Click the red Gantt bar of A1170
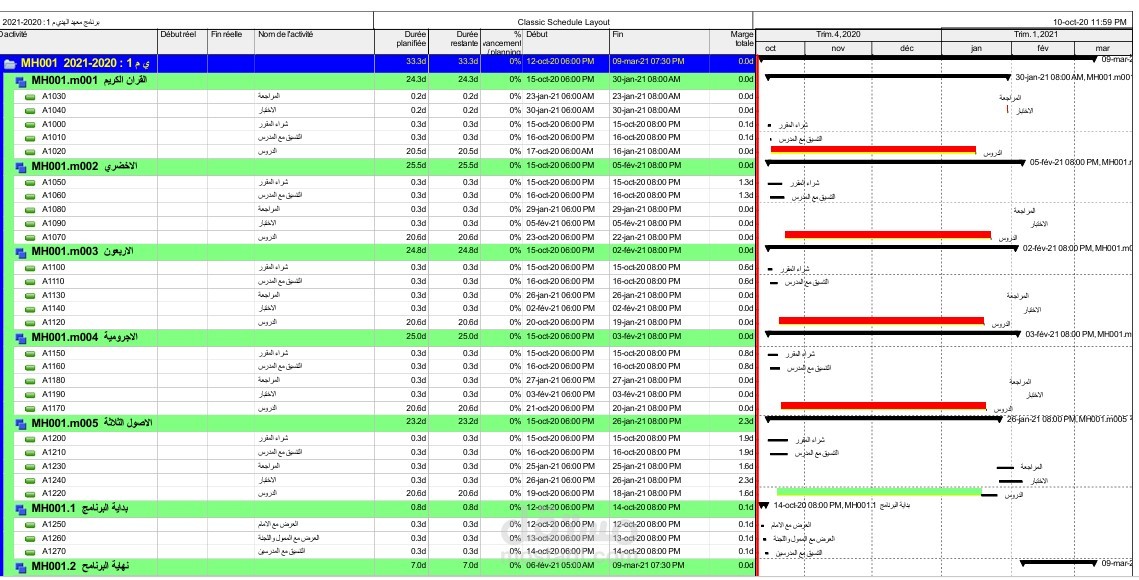 pyautogui.click(x=883, y=406)
